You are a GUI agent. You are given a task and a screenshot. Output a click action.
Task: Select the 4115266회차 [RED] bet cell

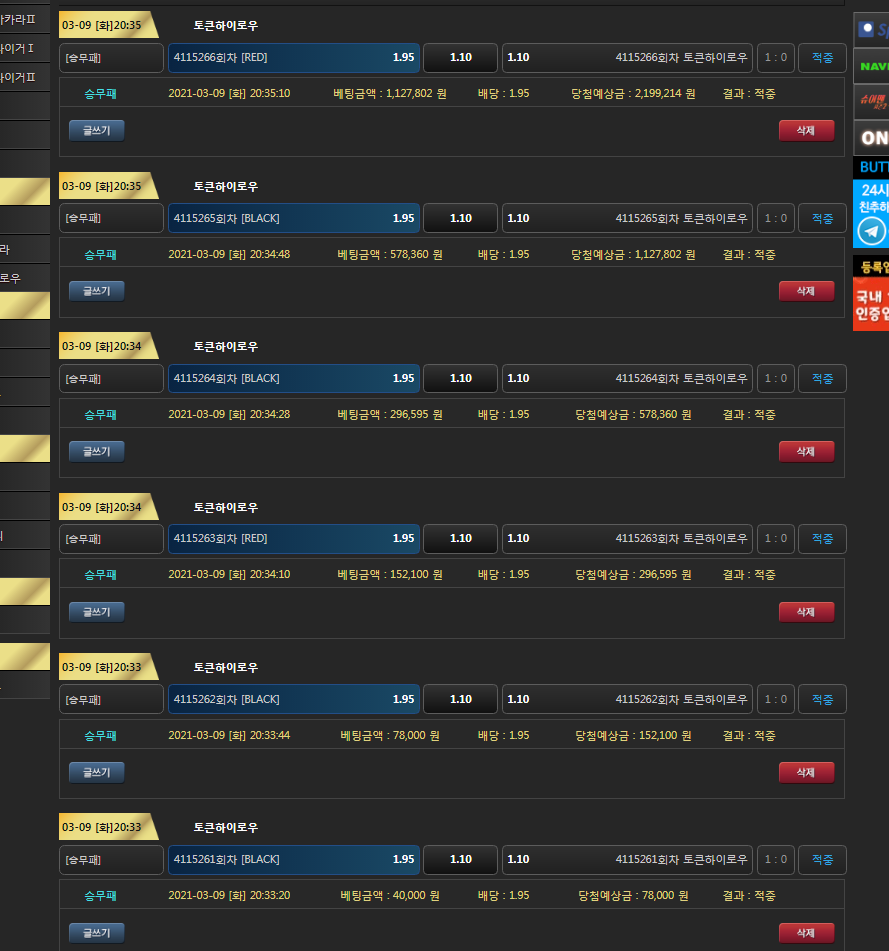tap(293, 58)
